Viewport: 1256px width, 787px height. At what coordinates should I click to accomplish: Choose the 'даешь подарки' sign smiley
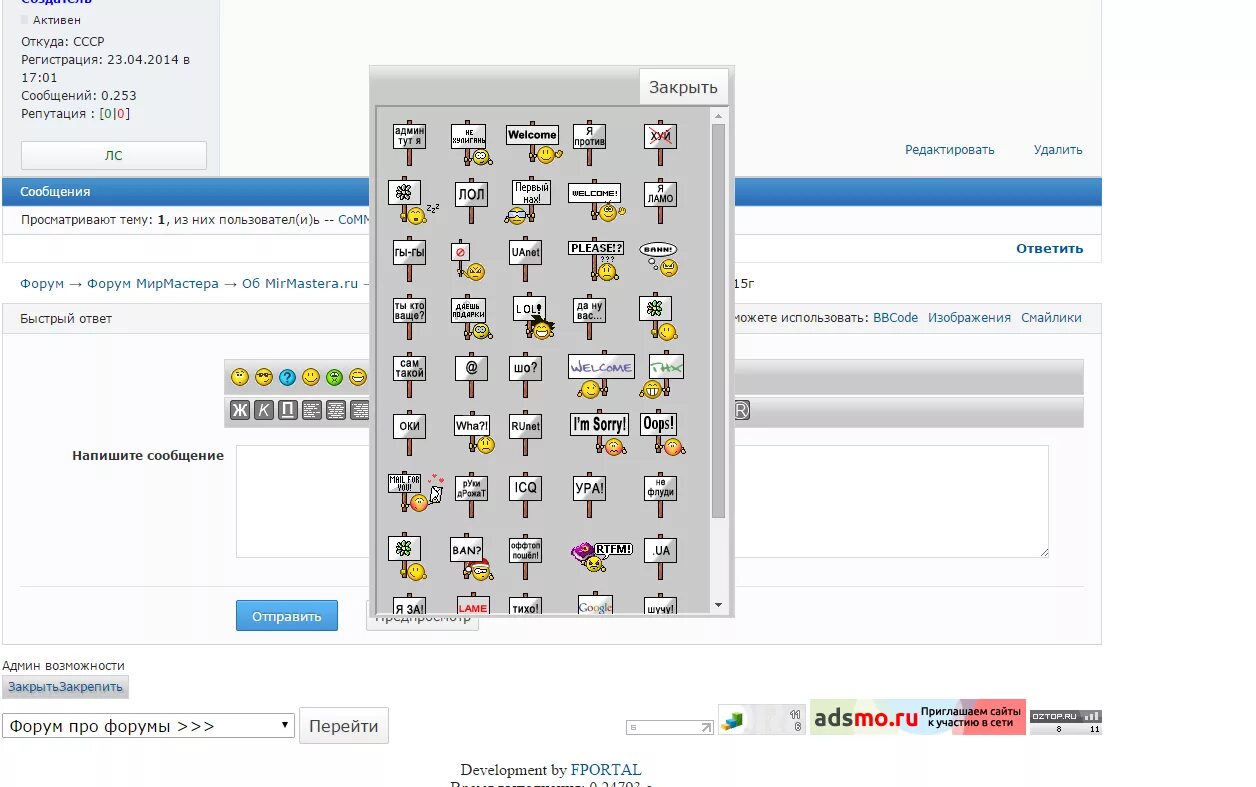point(471,318)
